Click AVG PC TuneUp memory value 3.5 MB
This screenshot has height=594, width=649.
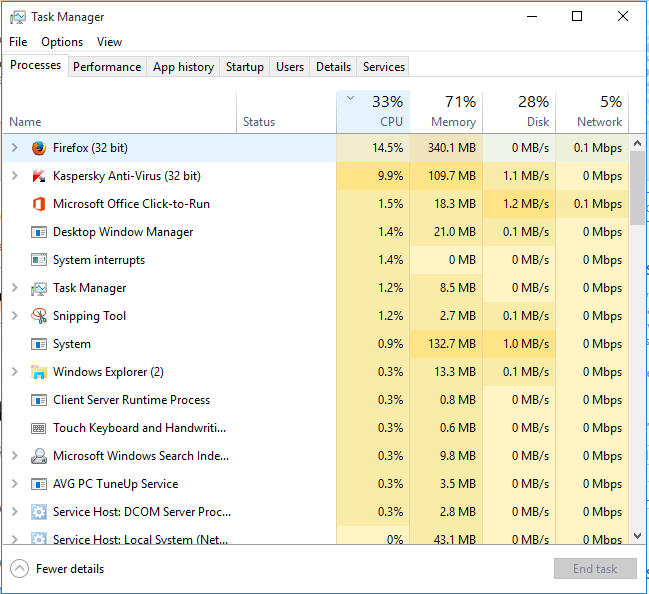458,484
